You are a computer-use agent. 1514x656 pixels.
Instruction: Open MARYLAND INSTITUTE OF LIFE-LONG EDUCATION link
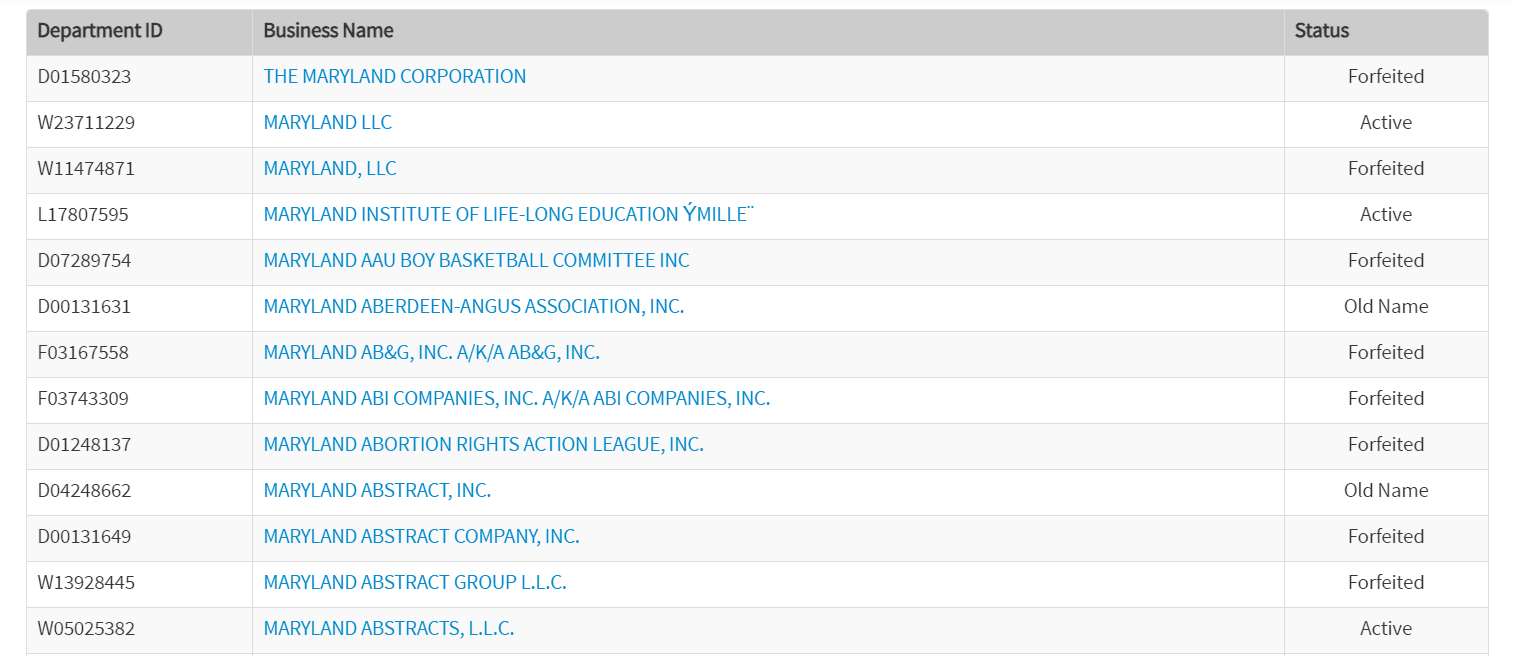coord(505,215)
